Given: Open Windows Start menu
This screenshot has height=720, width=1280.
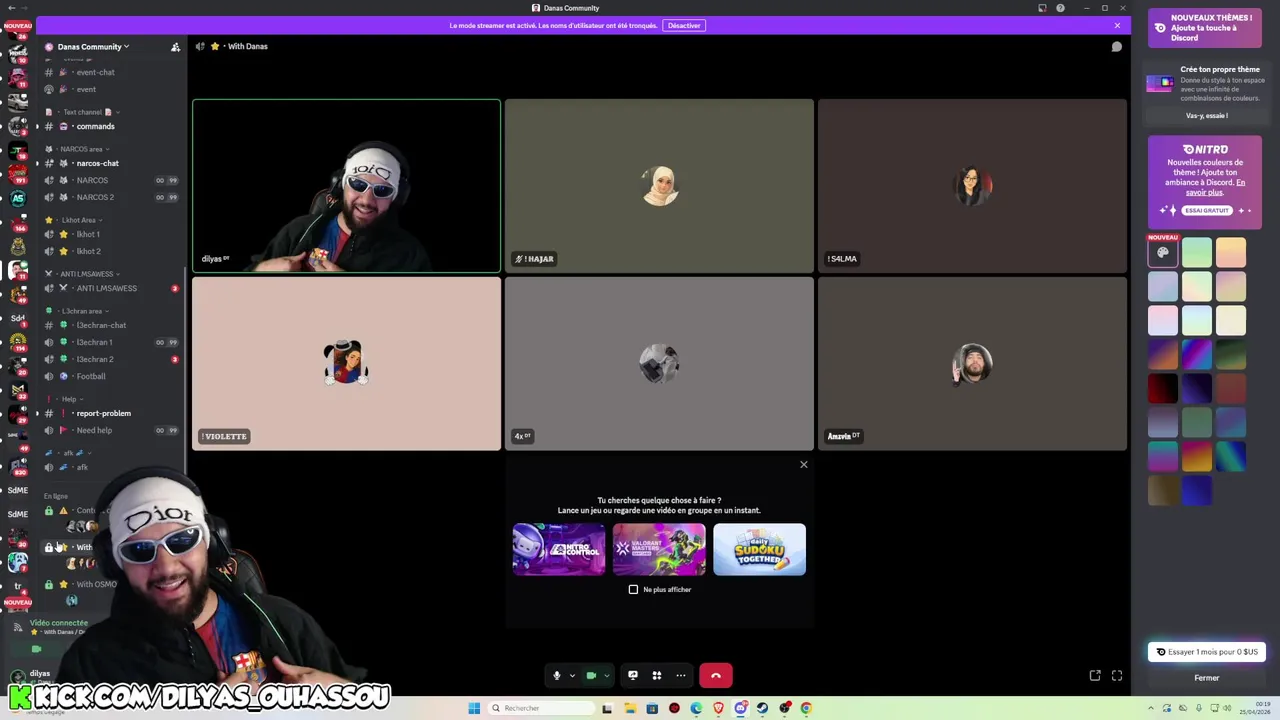Looking at the screenshot, I should point(474,708).
